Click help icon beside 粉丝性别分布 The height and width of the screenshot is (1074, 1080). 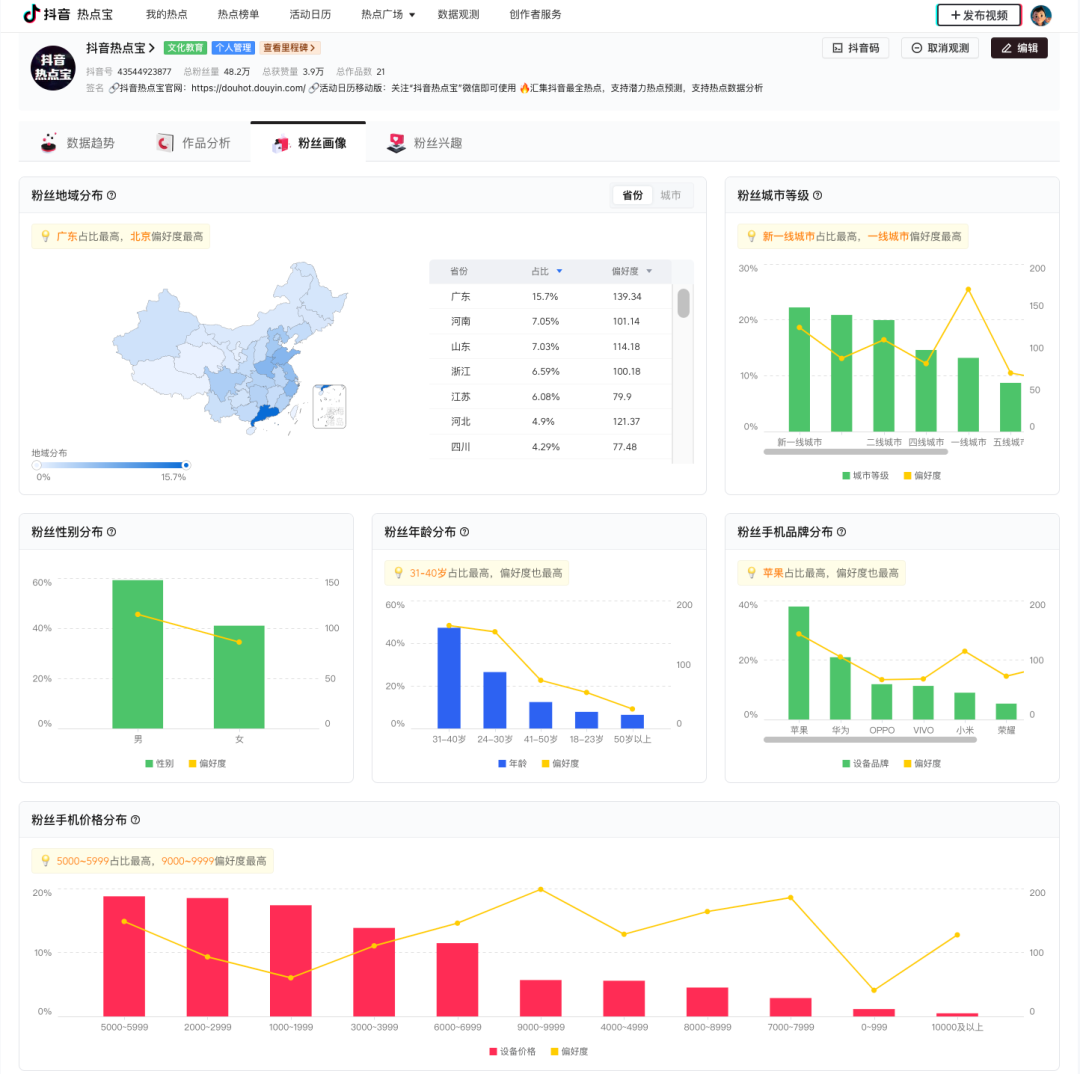[x=112, y=532]
